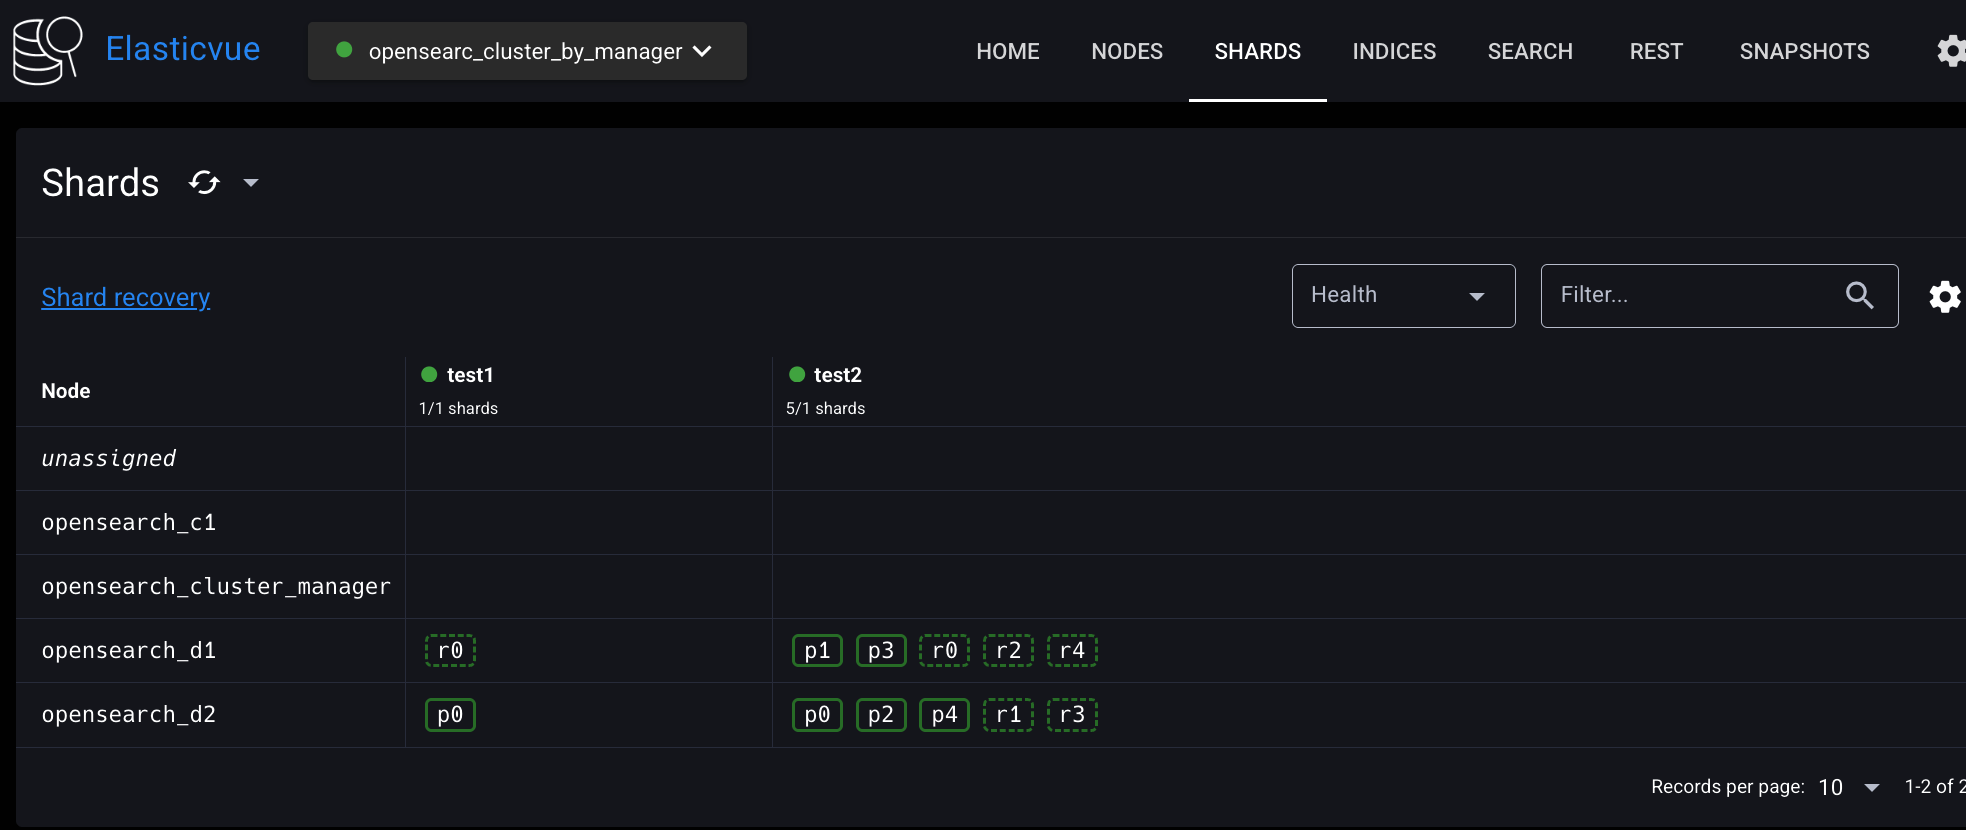Select replica shard r0 of test1

pos(450,651)
